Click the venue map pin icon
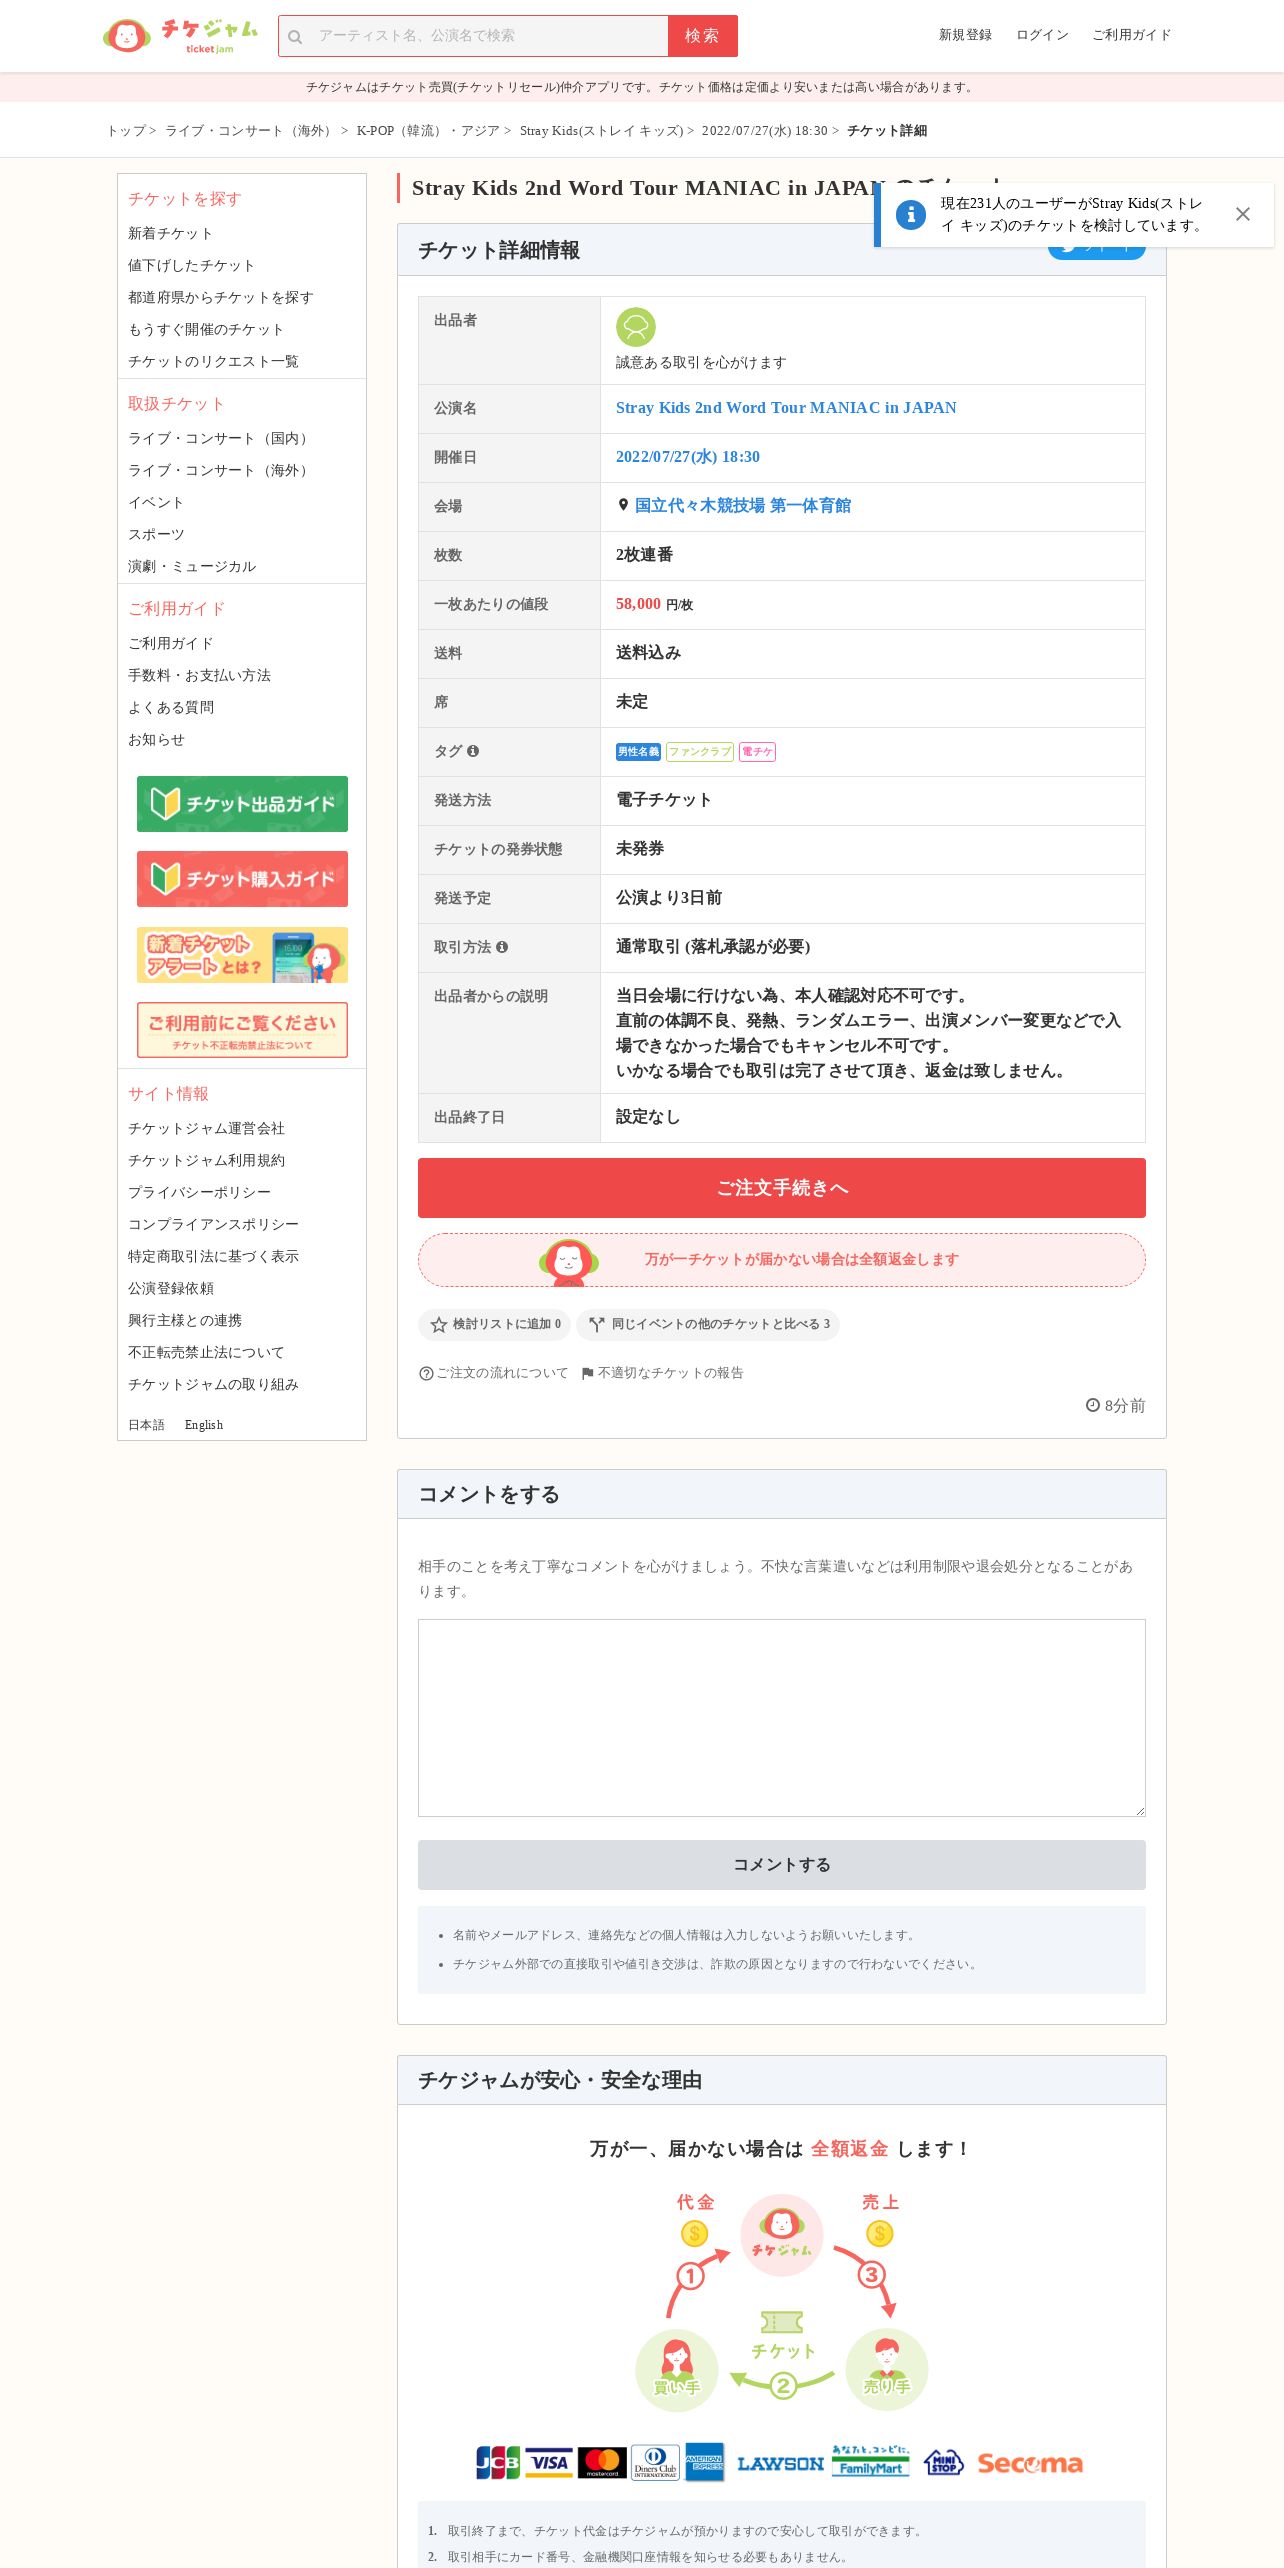This screenshot has width=1284, height=2568. click(623, 505)
